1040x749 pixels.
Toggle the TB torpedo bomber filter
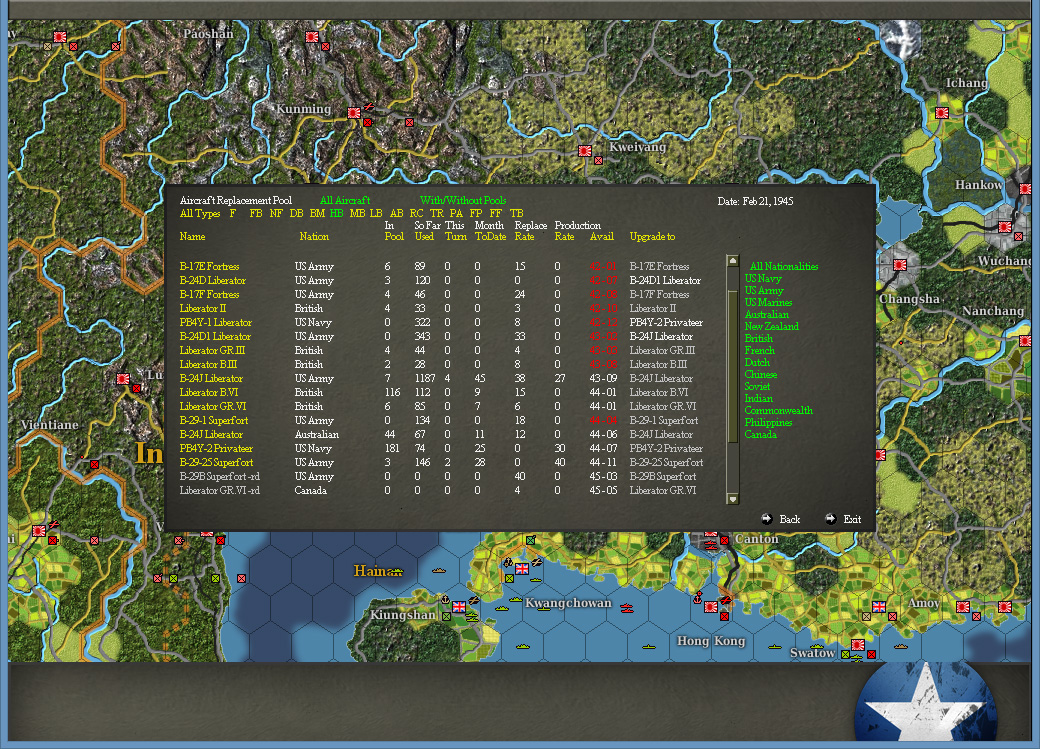[x=517, y=213]
